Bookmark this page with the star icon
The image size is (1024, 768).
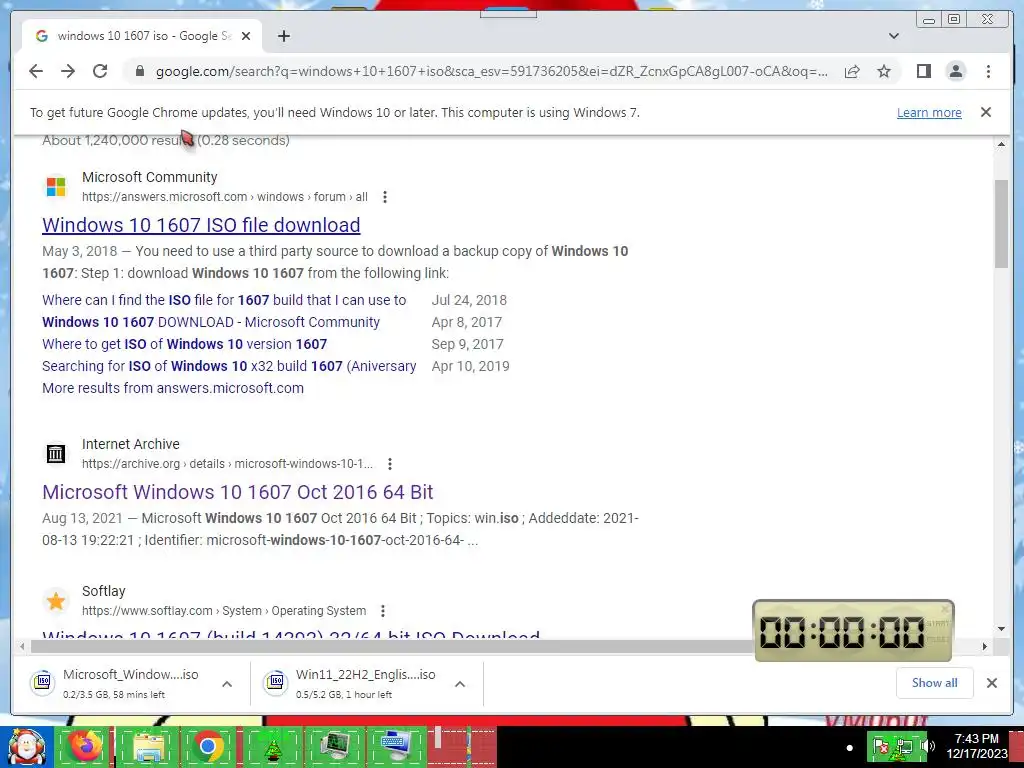coord(884,71)
